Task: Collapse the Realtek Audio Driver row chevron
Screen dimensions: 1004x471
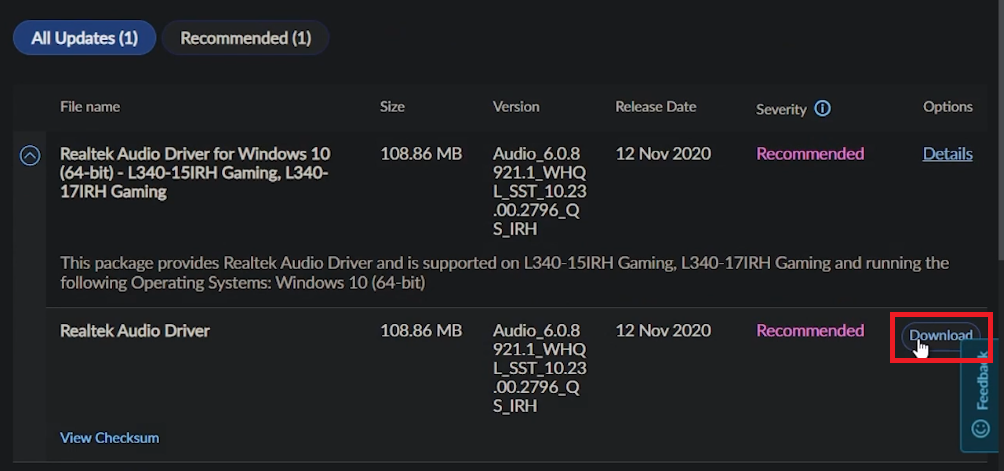Action: point(30,156)
